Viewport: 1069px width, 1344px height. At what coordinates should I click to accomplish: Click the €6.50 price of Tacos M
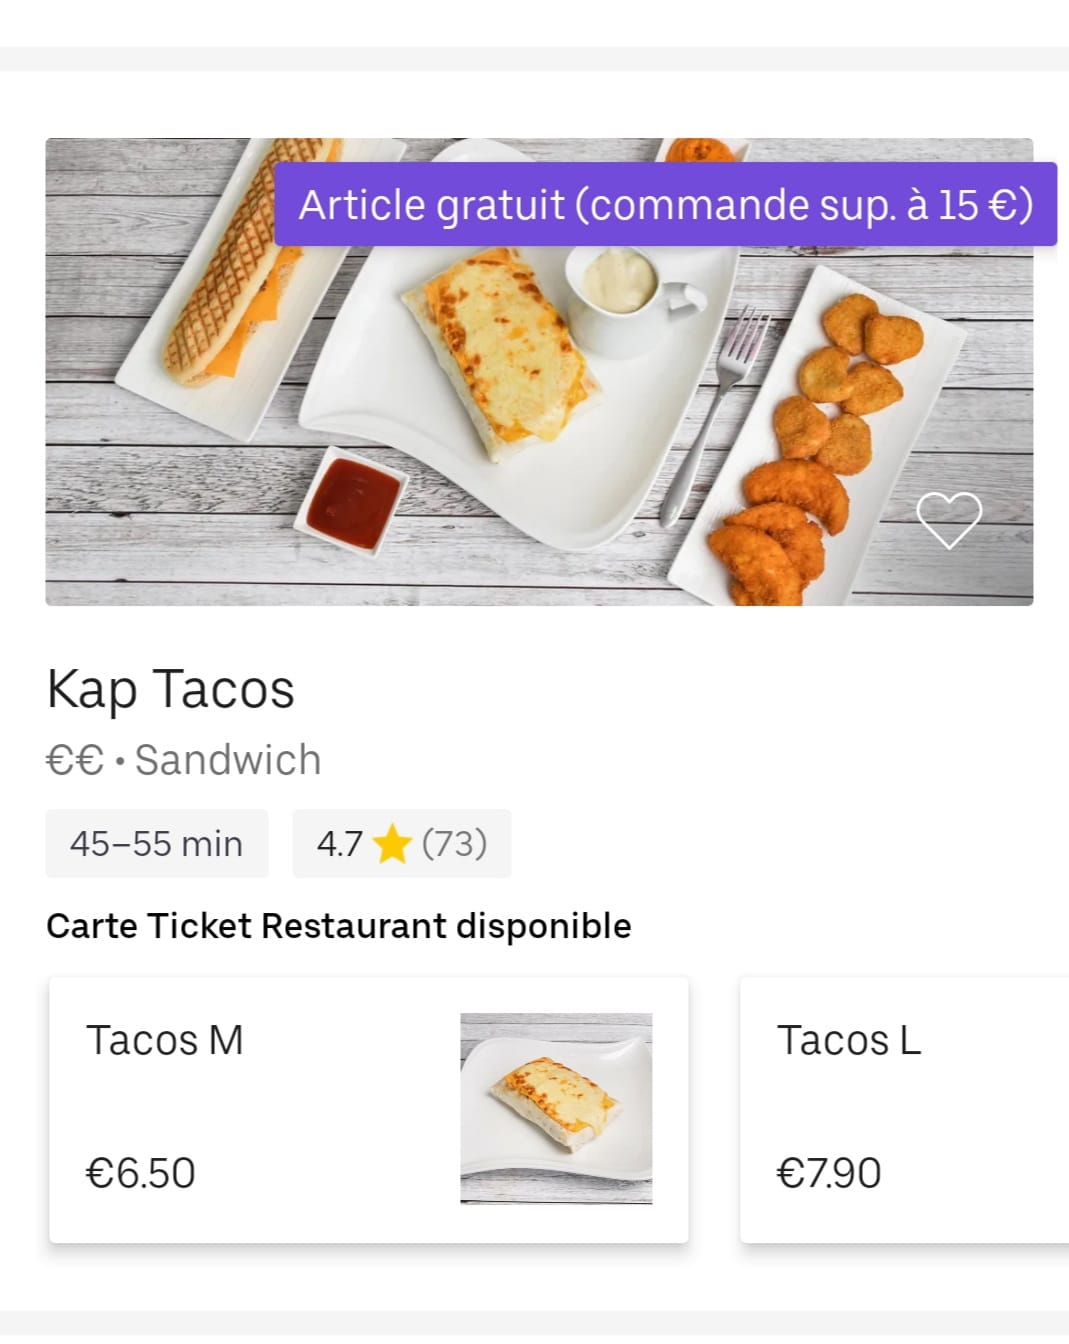141,1173
